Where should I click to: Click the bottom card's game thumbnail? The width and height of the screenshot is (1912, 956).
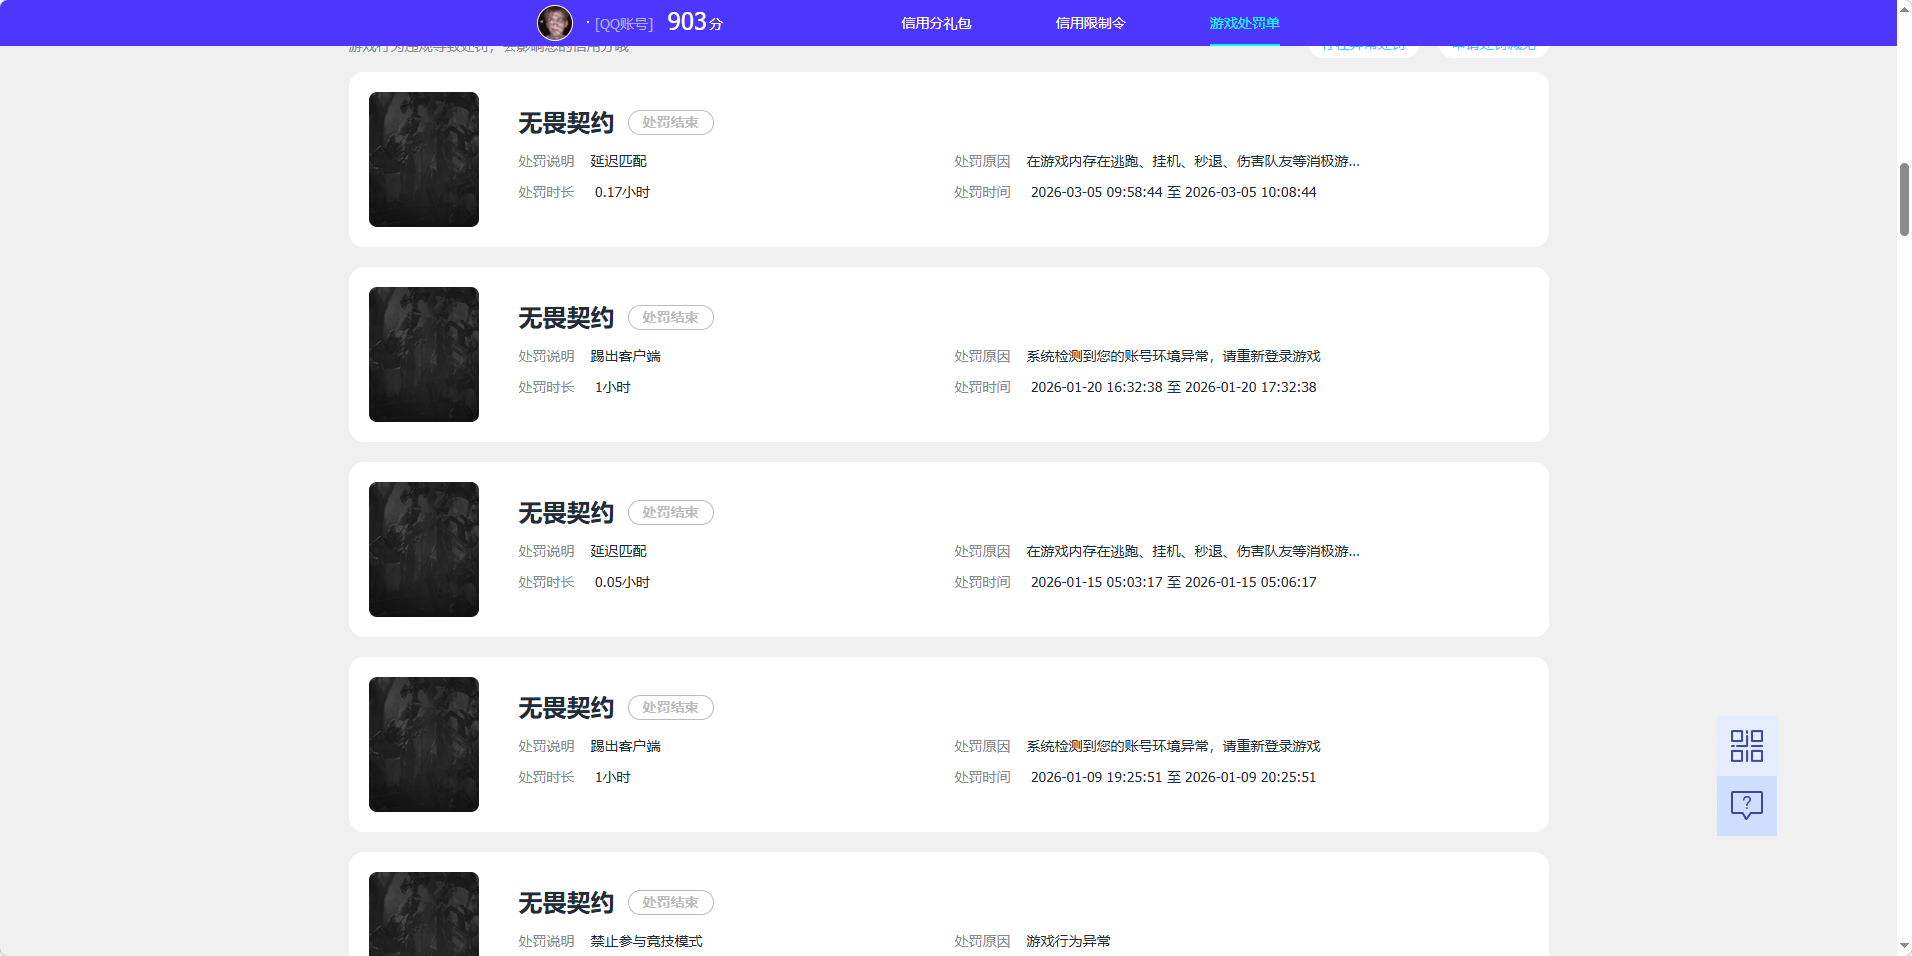coord(423,913)
